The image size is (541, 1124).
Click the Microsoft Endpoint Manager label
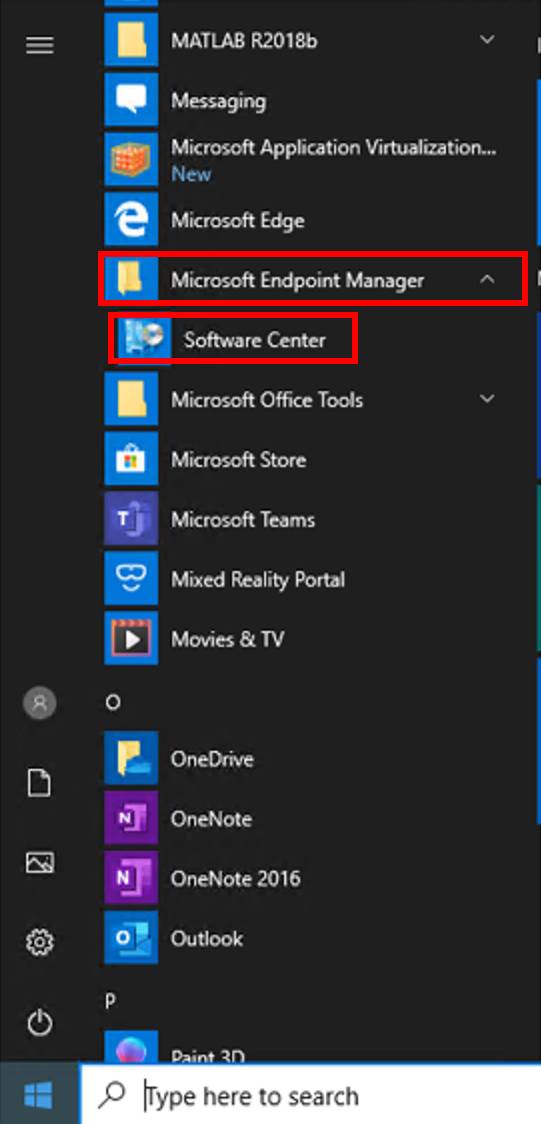coord(297,280)
